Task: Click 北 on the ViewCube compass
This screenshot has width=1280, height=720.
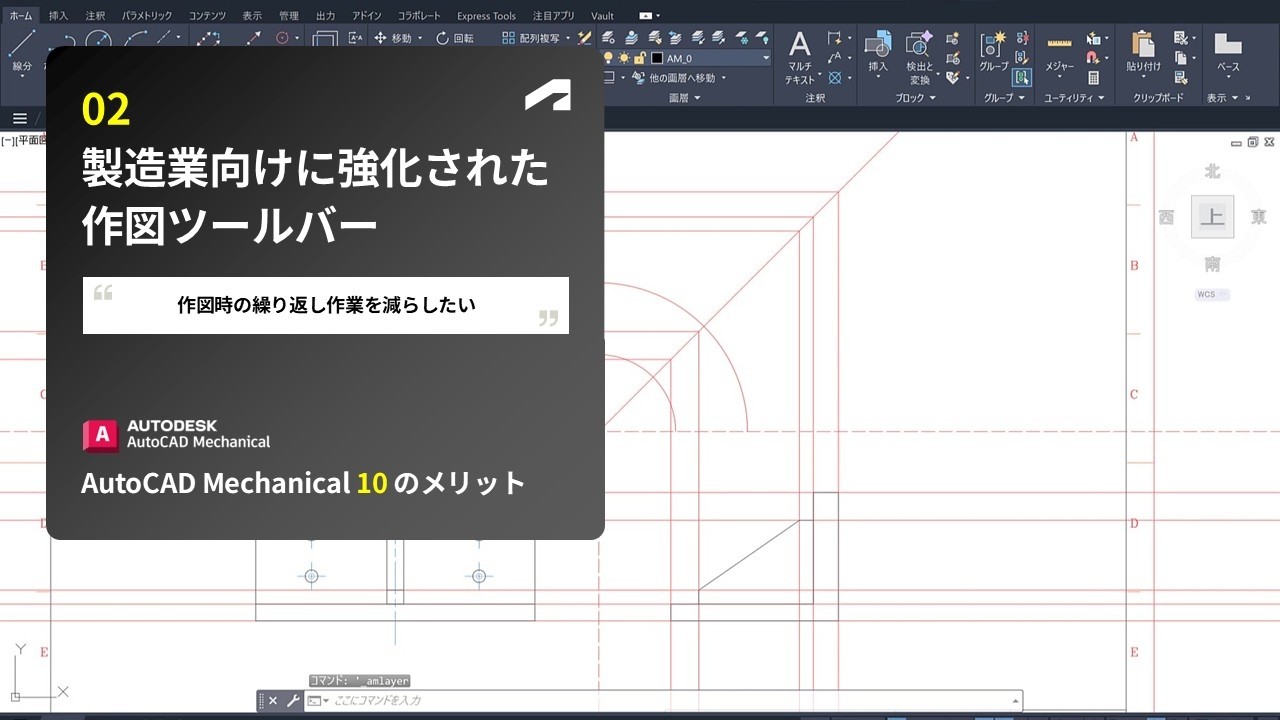Action: tap(1213, 172)
